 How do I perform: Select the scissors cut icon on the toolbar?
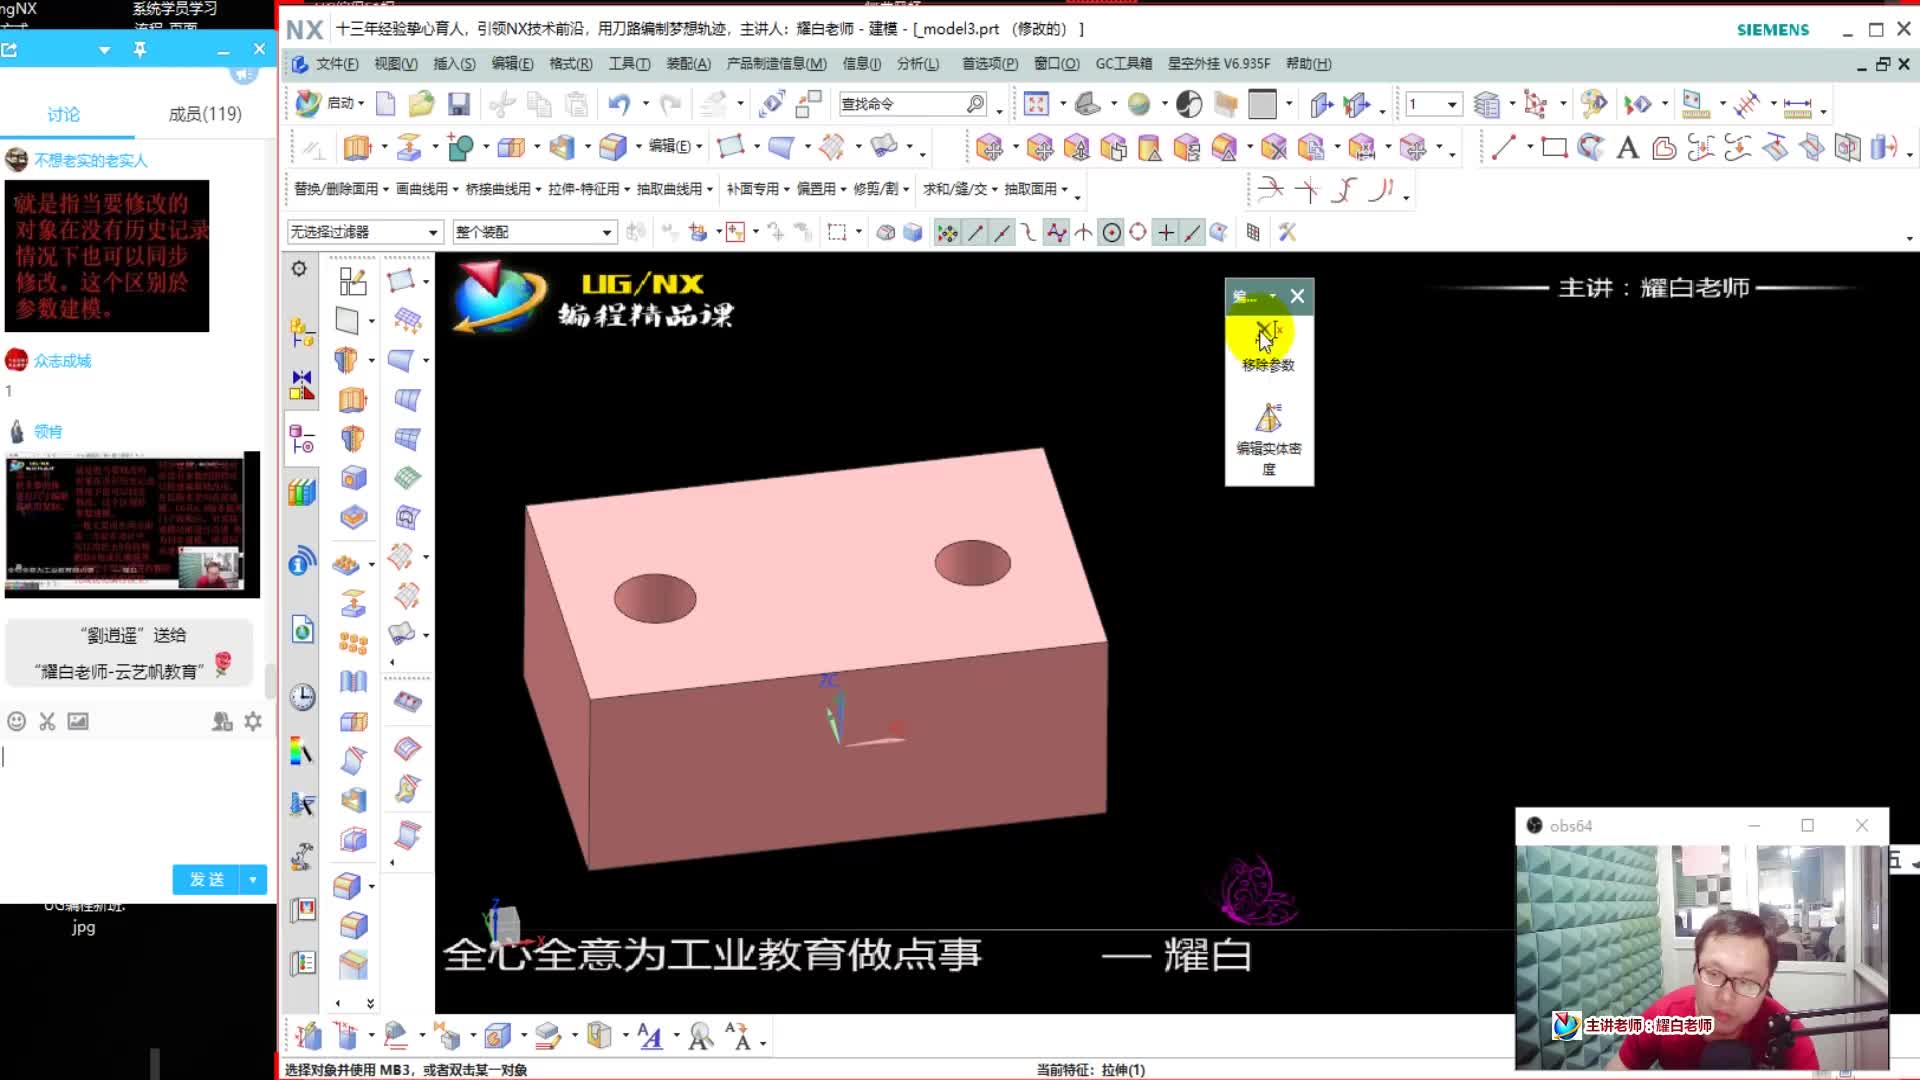(x=501, y=103)
